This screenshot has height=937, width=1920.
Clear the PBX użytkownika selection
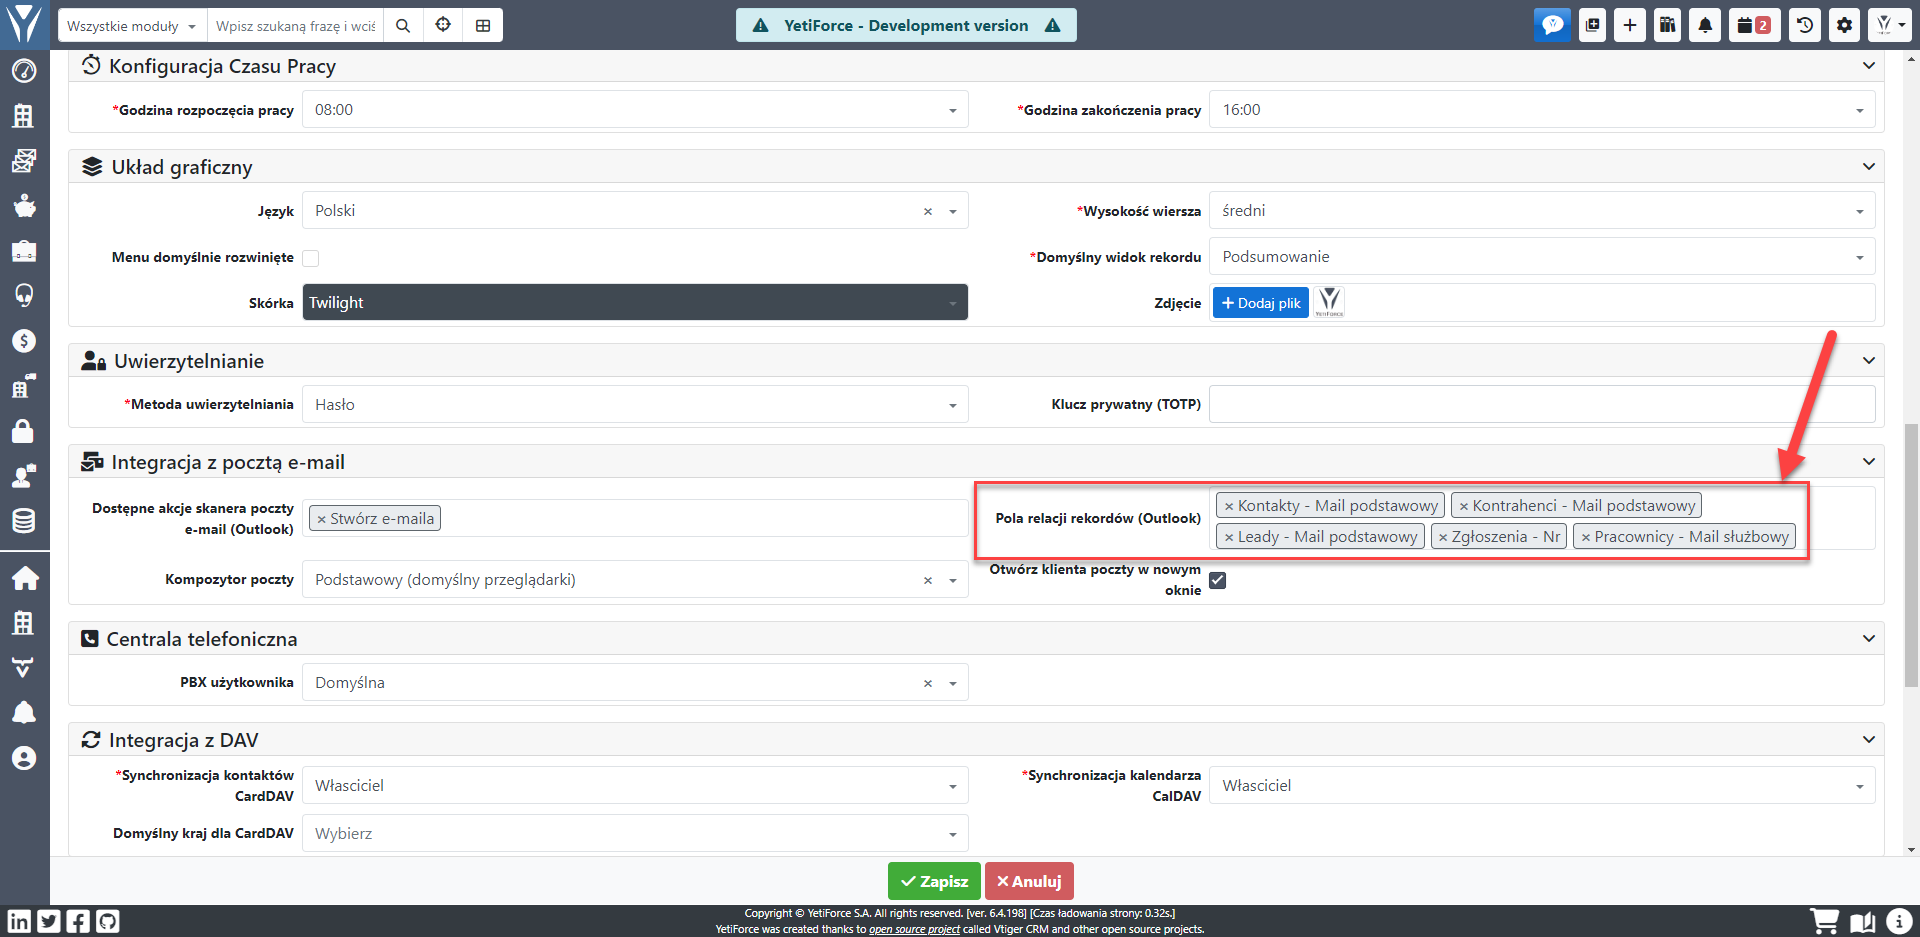point(928,683)
